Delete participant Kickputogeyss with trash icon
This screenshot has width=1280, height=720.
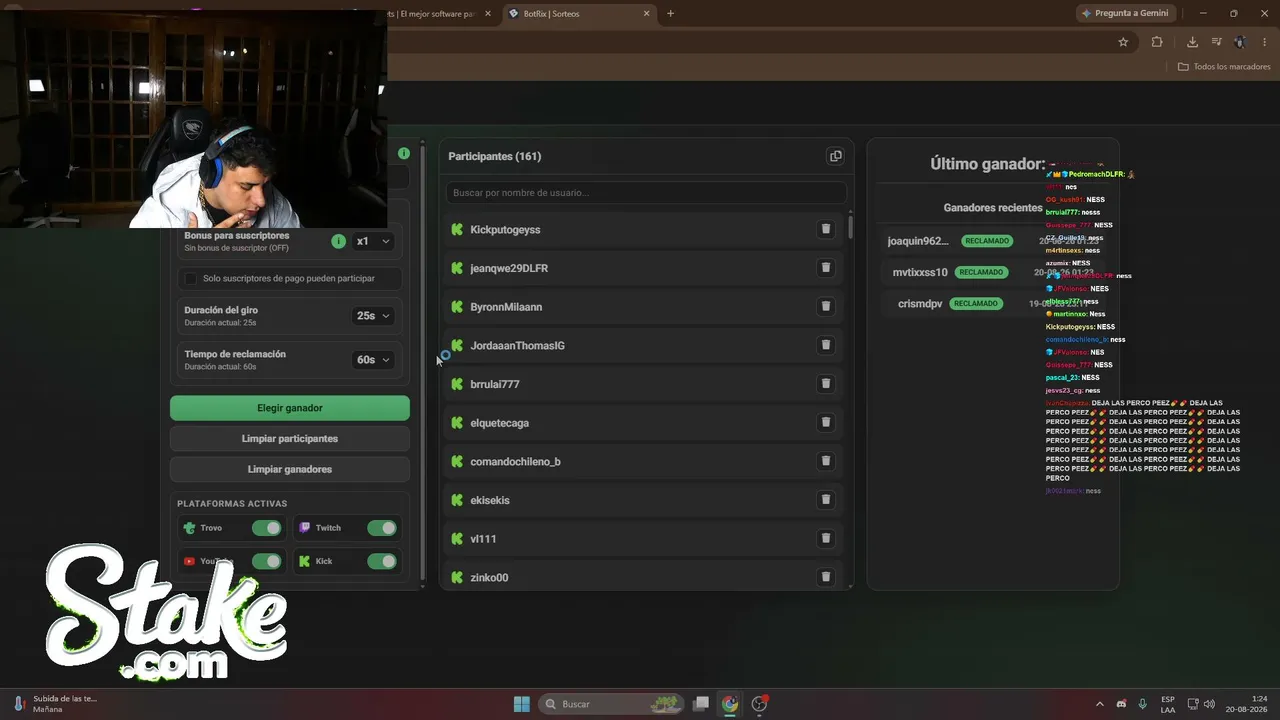coord(826,229)
